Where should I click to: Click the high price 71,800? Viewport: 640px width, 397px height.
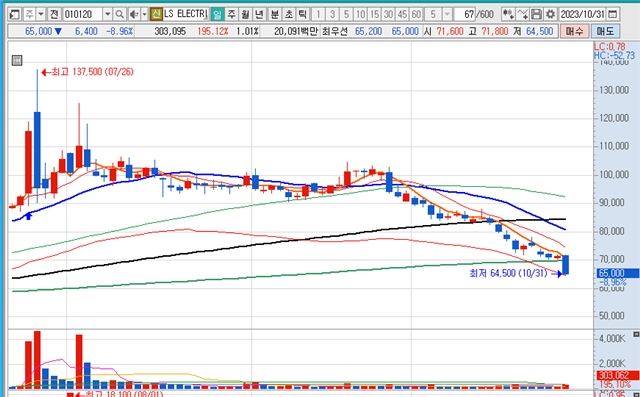[496, 31]
